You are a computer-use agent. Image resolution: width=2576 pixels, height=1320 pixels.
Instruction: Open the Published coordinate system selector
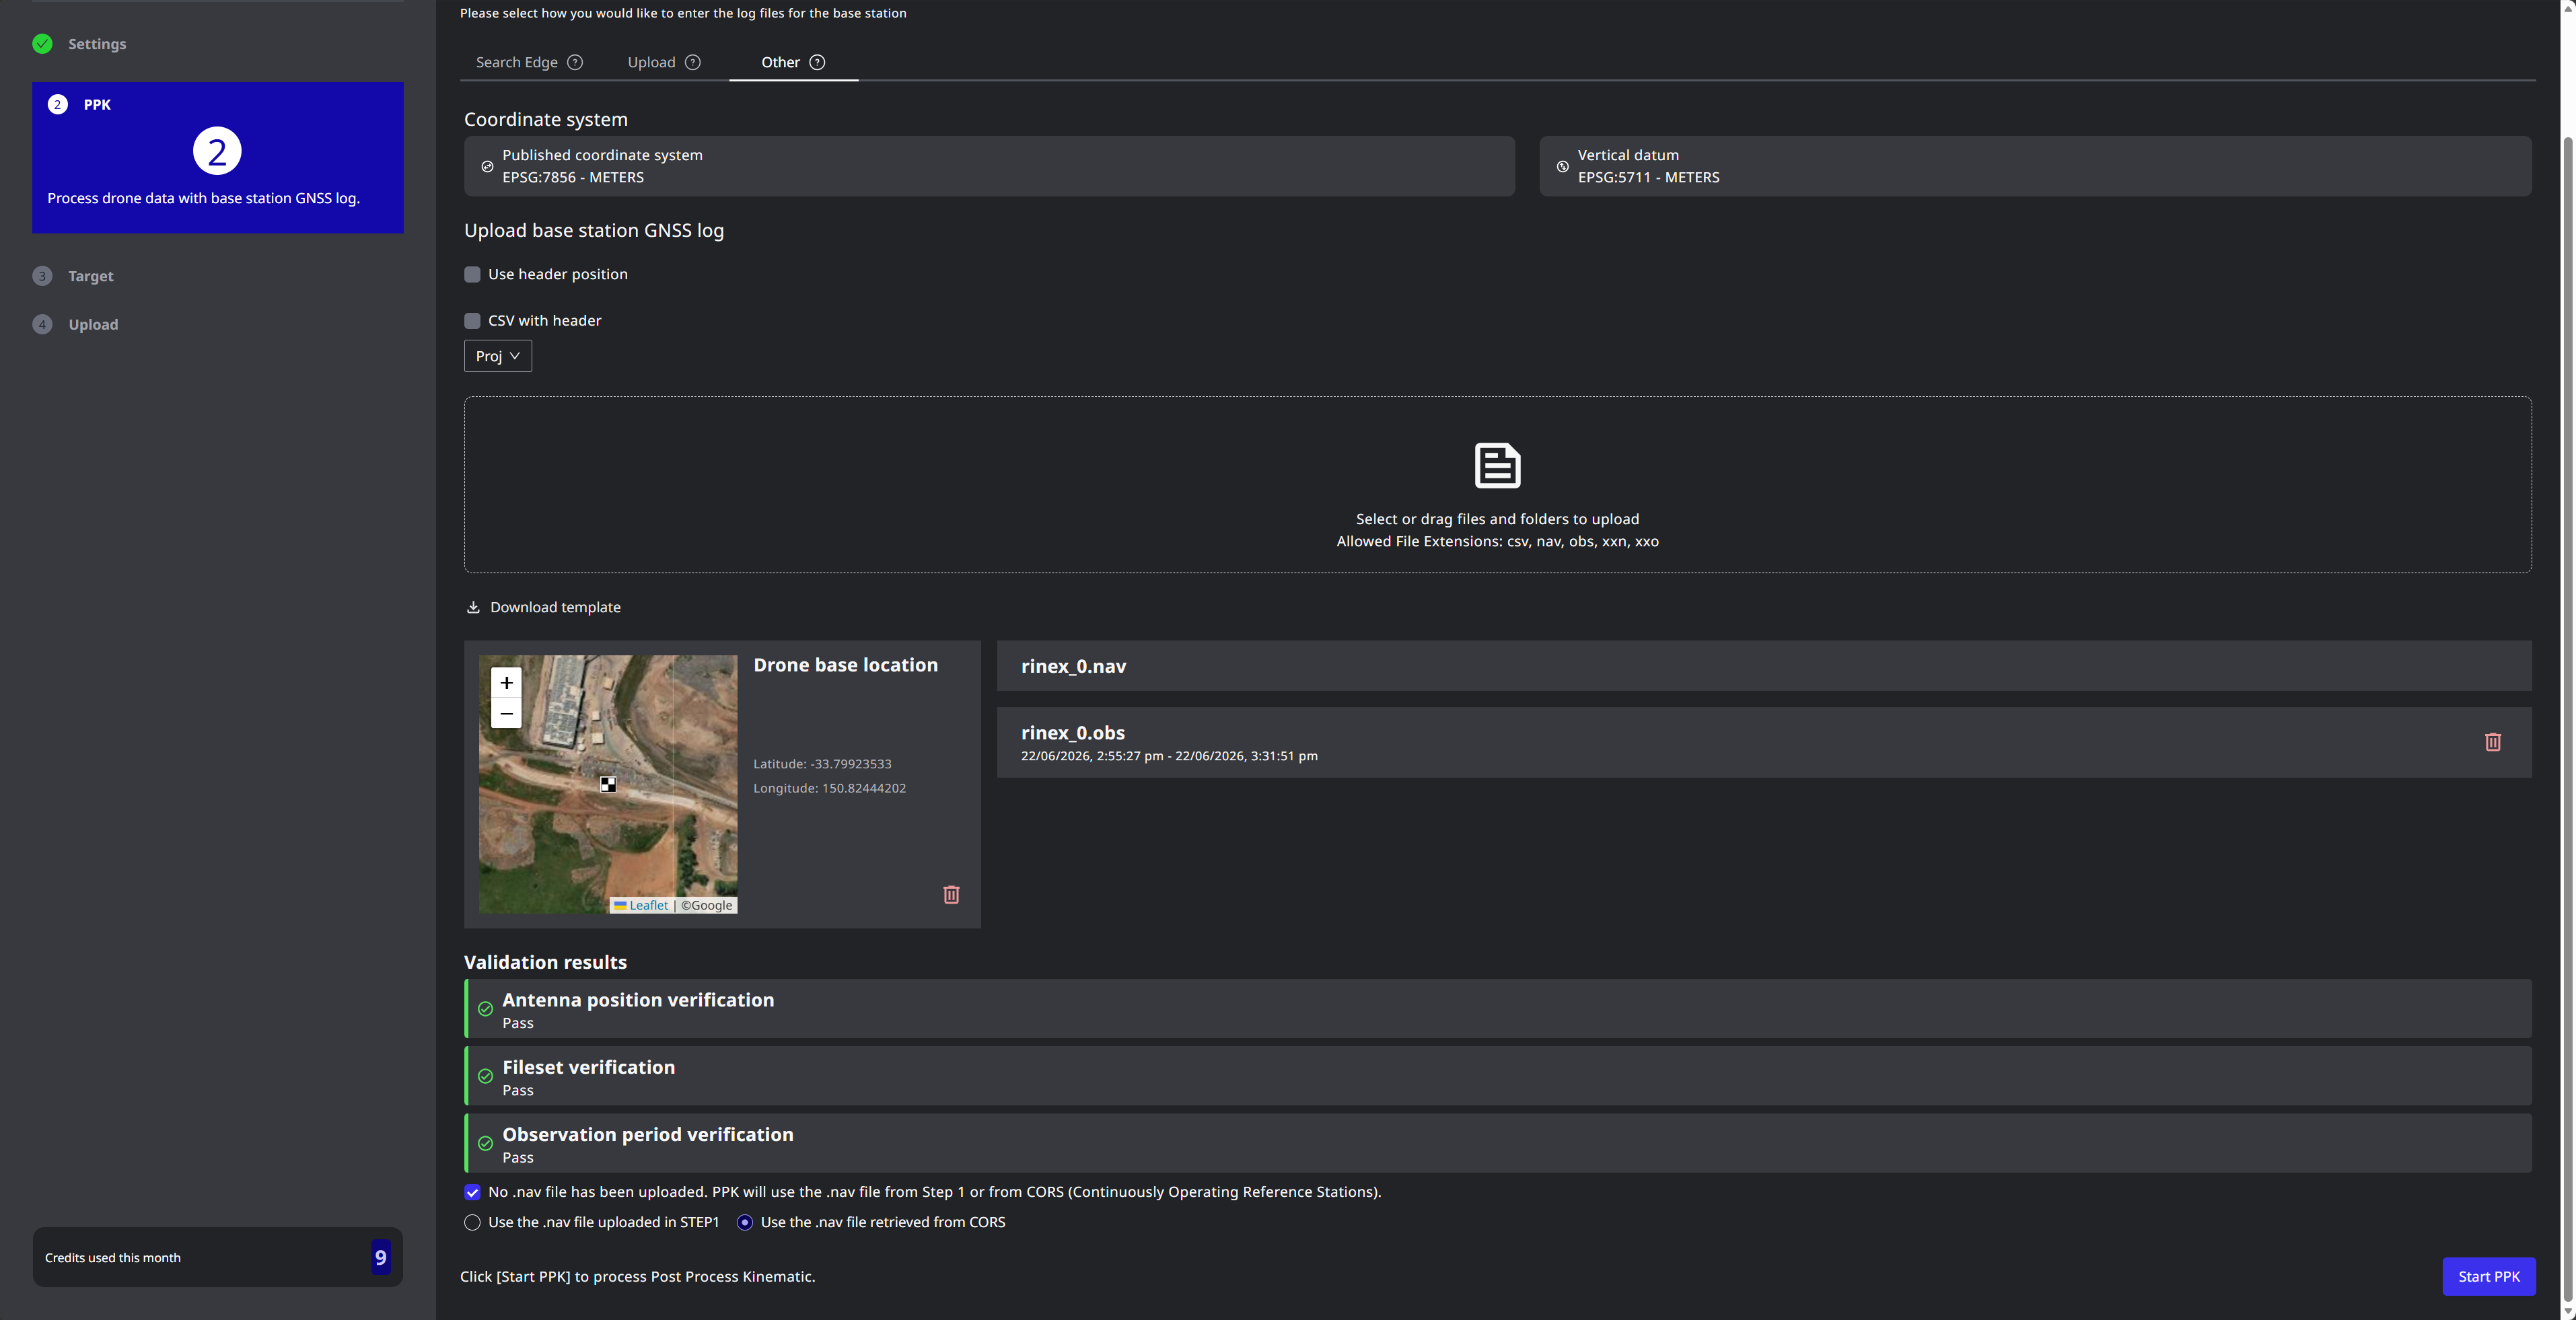[989, 166]
